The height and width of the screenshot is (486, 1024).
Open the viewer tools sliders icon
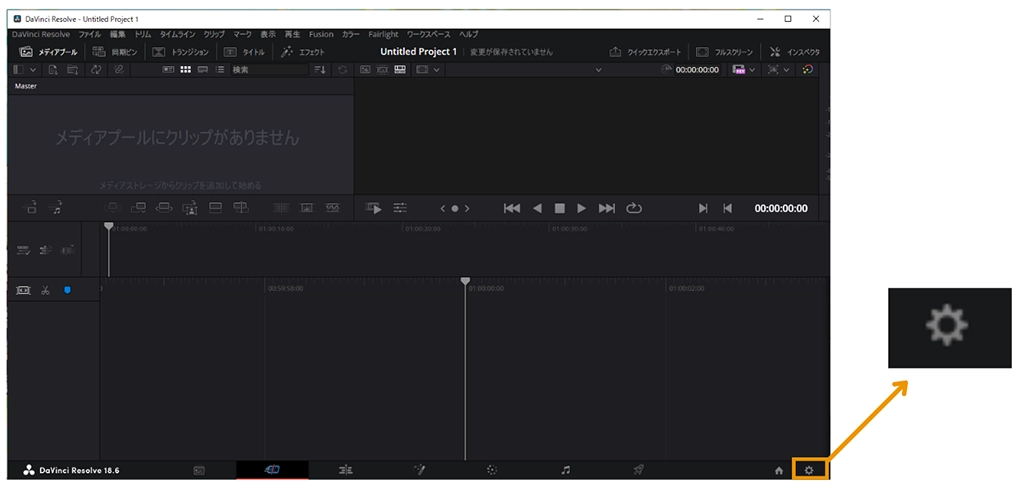pyautogui.click(x=400, y=208)
